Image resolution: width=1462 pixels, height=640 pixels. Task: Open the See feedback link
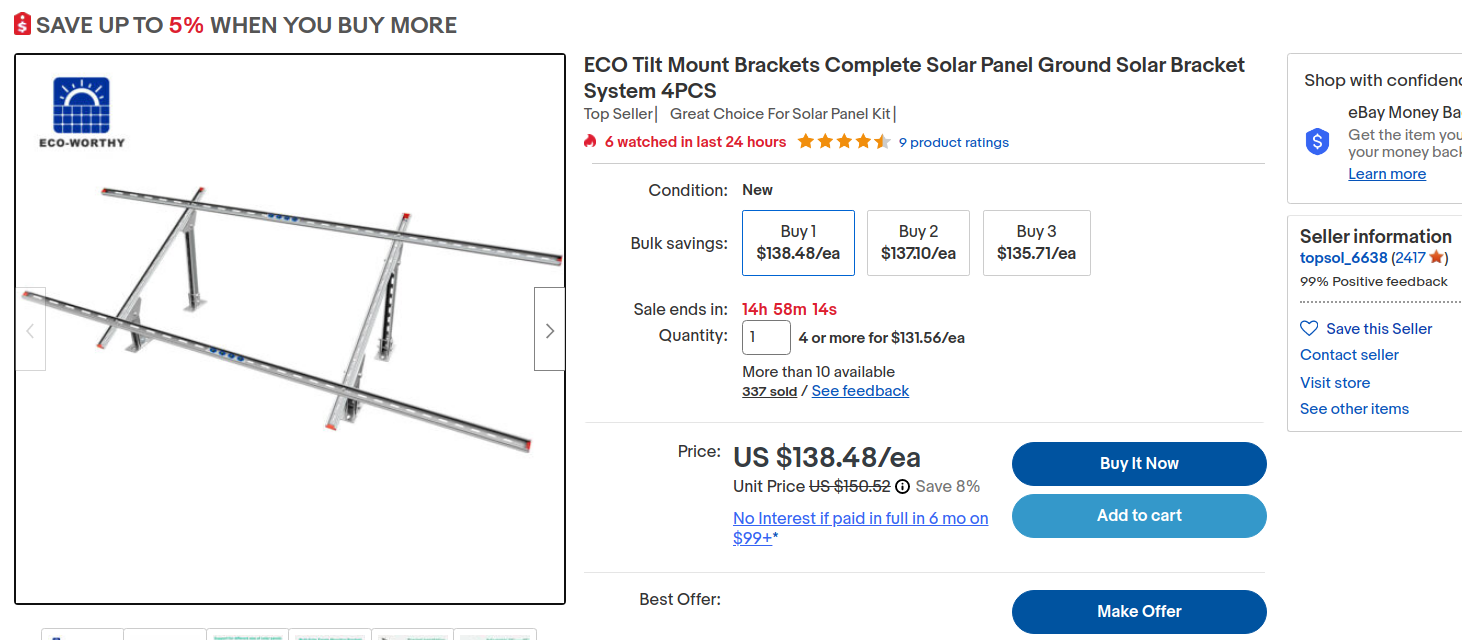pyautogui.click(x=860, y=391)
